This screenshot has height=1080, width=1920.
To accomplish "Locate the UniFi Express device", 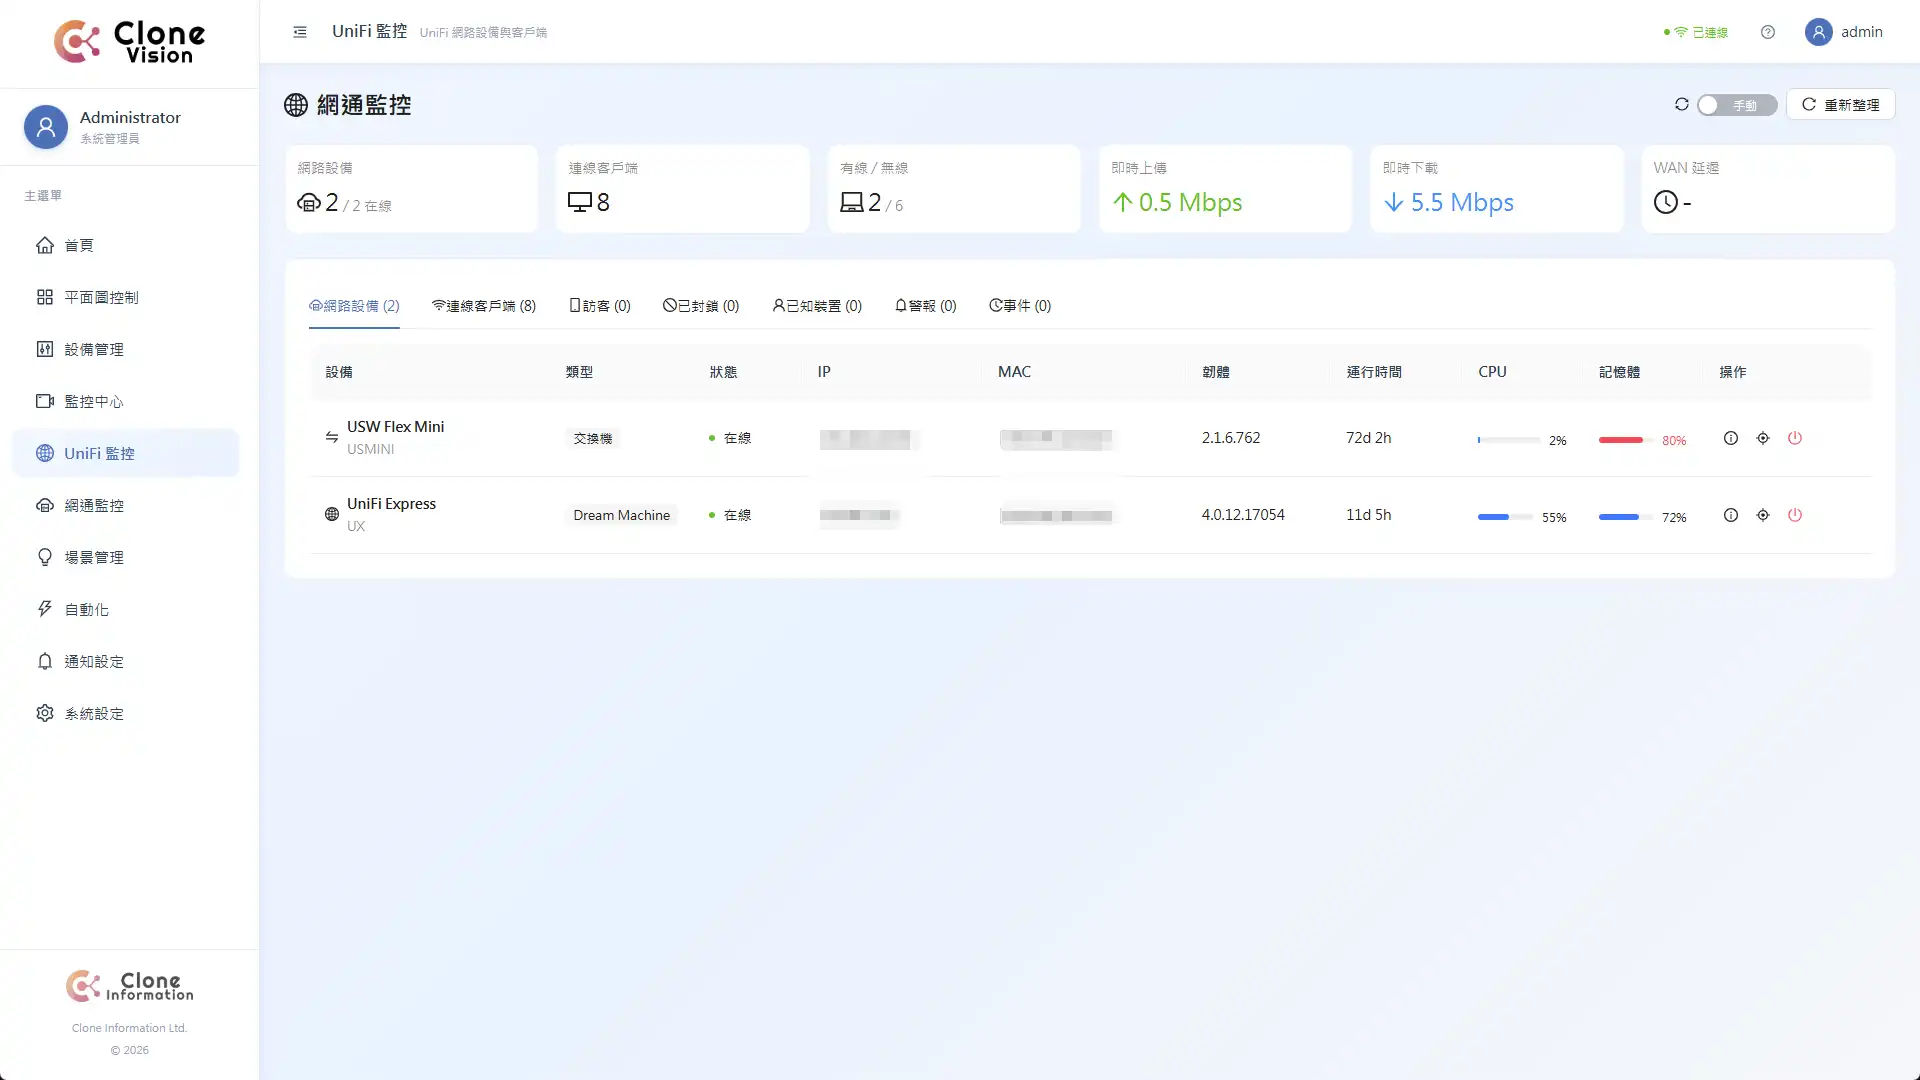I will (x=1763, y=515).
